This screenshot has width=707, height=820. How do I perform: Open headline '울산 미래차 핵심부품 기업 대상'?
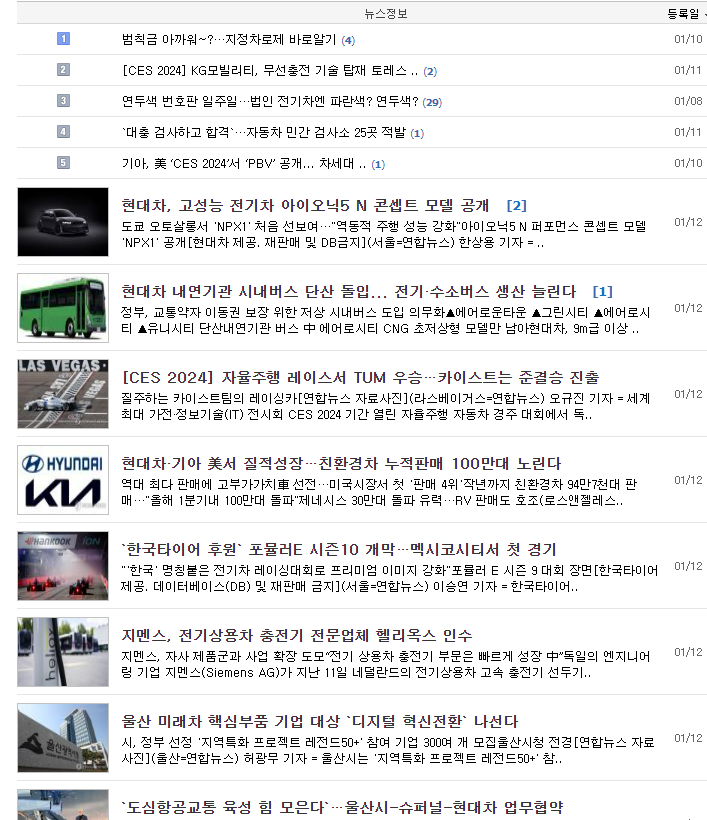click(x=320, y=722)
